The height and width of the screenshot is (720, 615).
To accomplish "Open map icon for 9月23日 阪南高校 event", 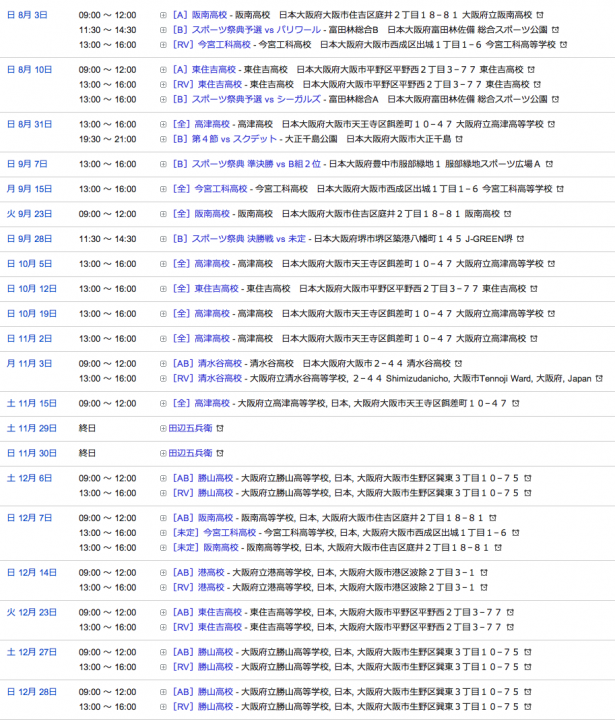I will coord(508,214).
